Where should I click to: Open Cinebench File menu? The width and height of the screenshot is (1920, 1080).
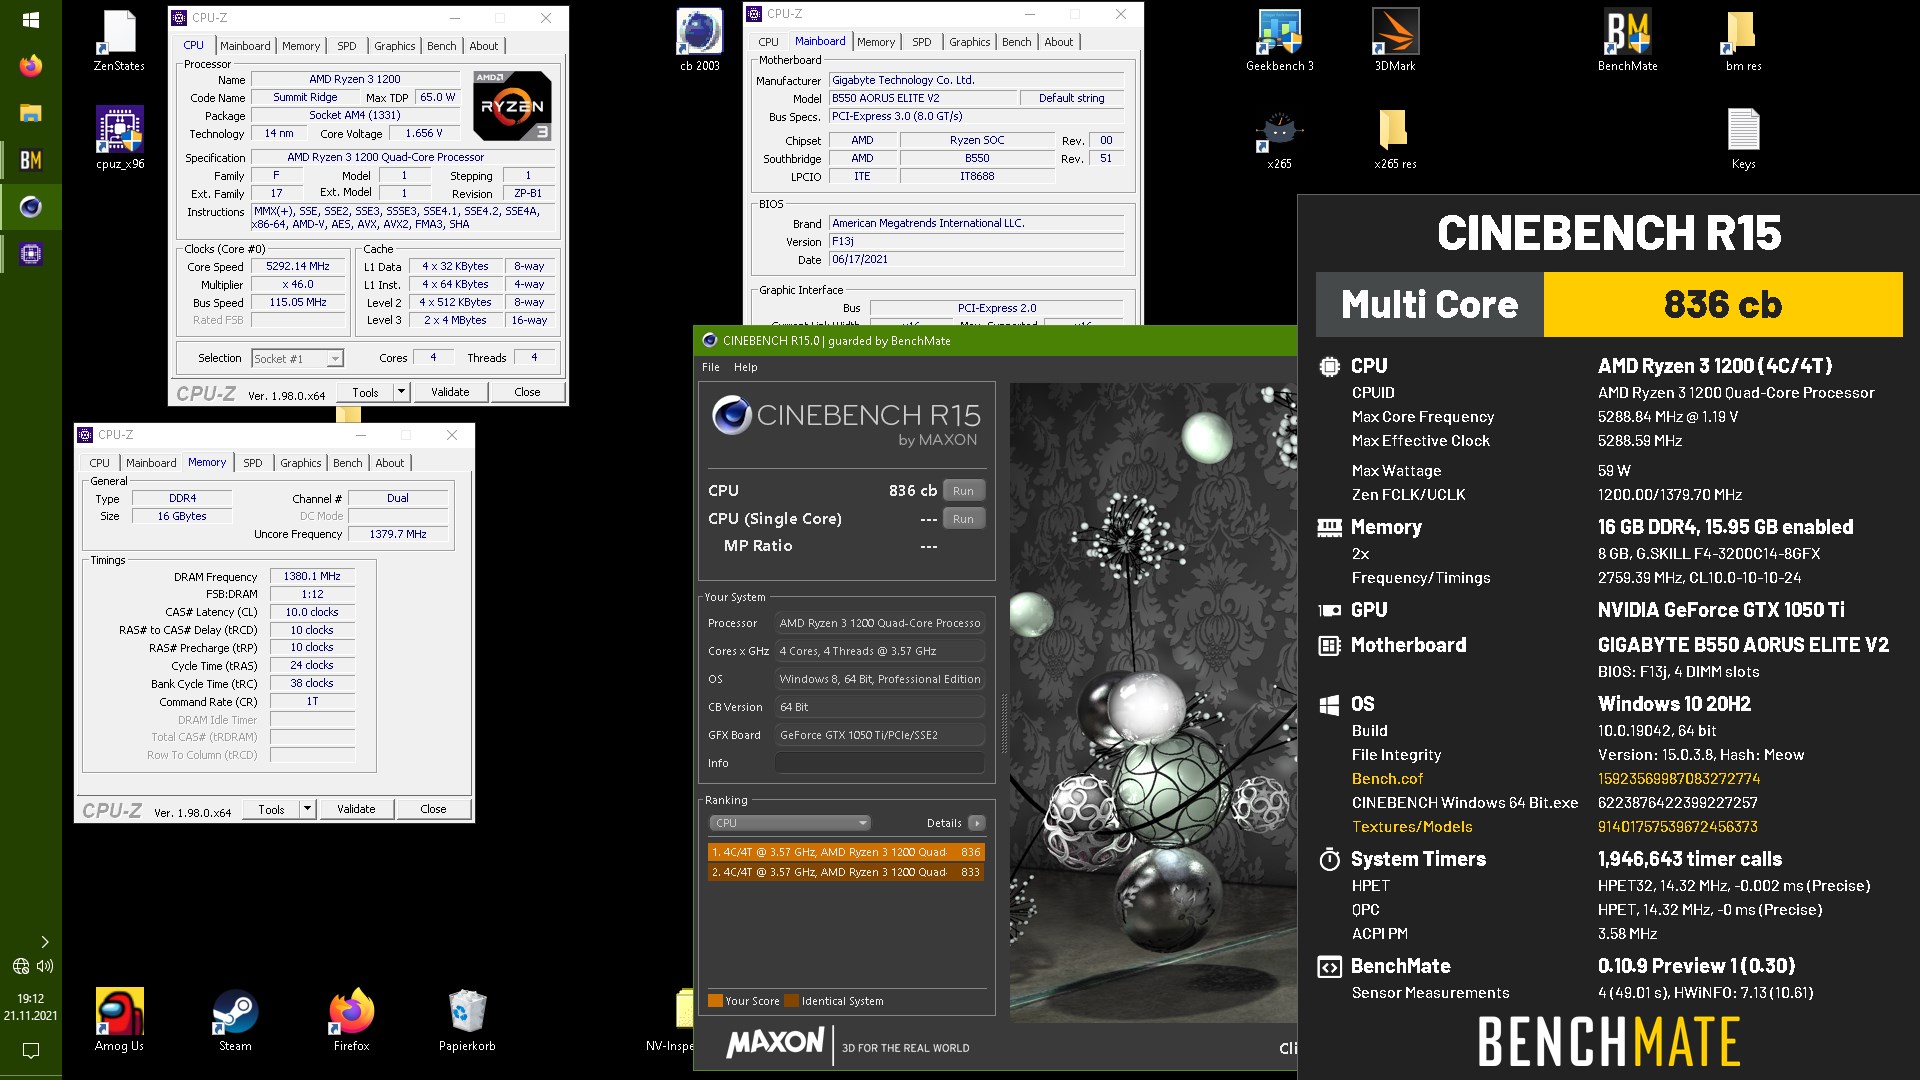(x=711, y=367)
